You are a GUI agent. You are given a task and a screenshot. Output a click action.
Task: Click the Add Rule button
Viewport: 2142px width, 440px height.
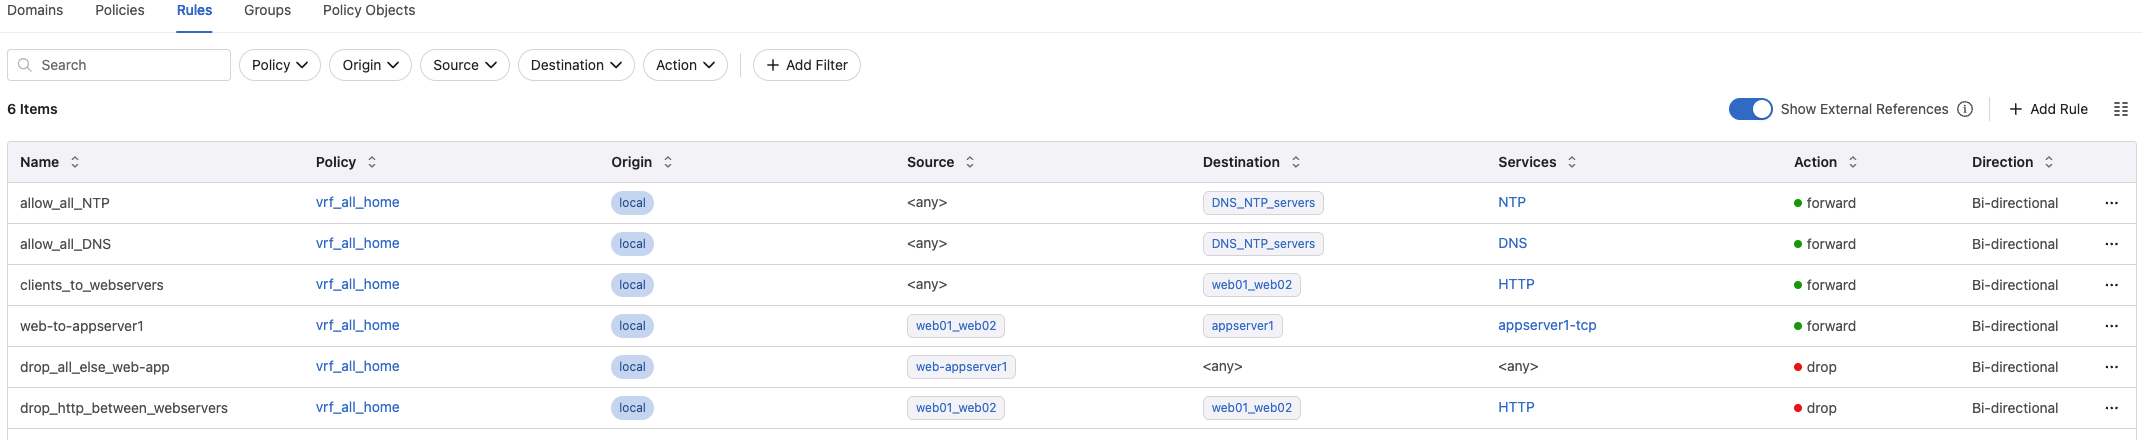click(x=2048, y=109)
